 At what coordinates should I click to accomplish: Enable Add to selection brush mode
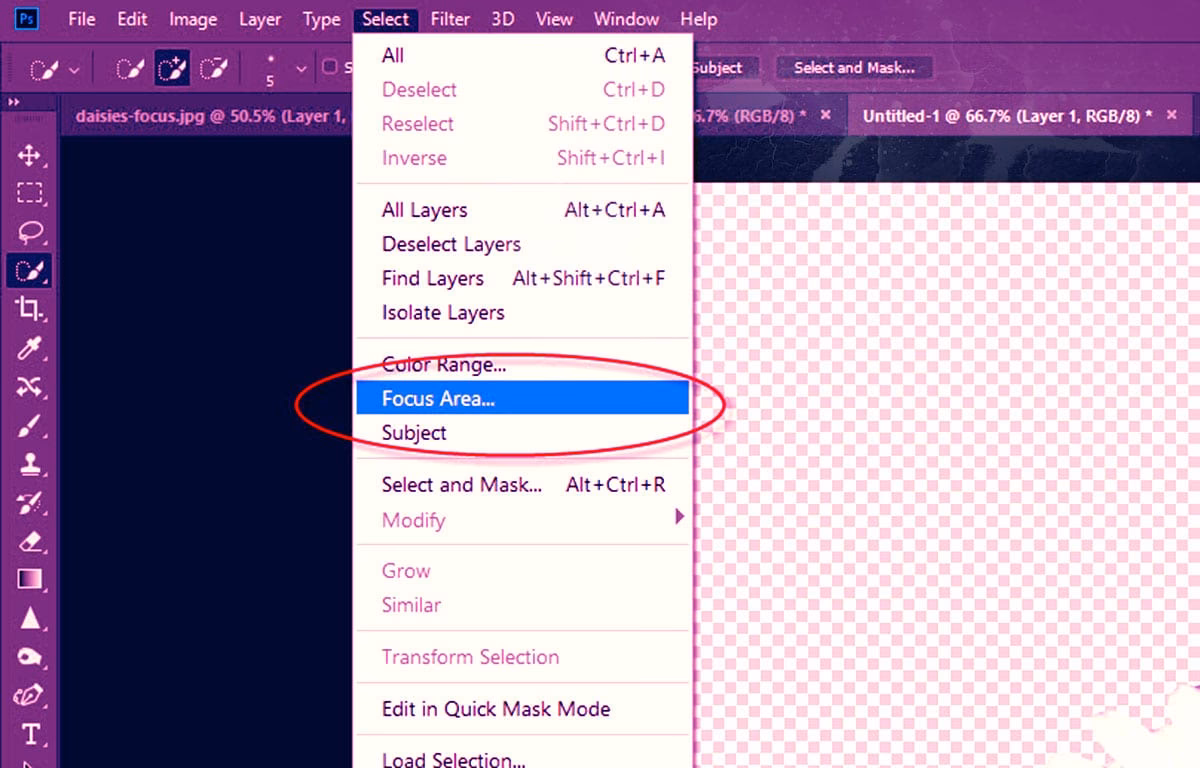(172, 70)
